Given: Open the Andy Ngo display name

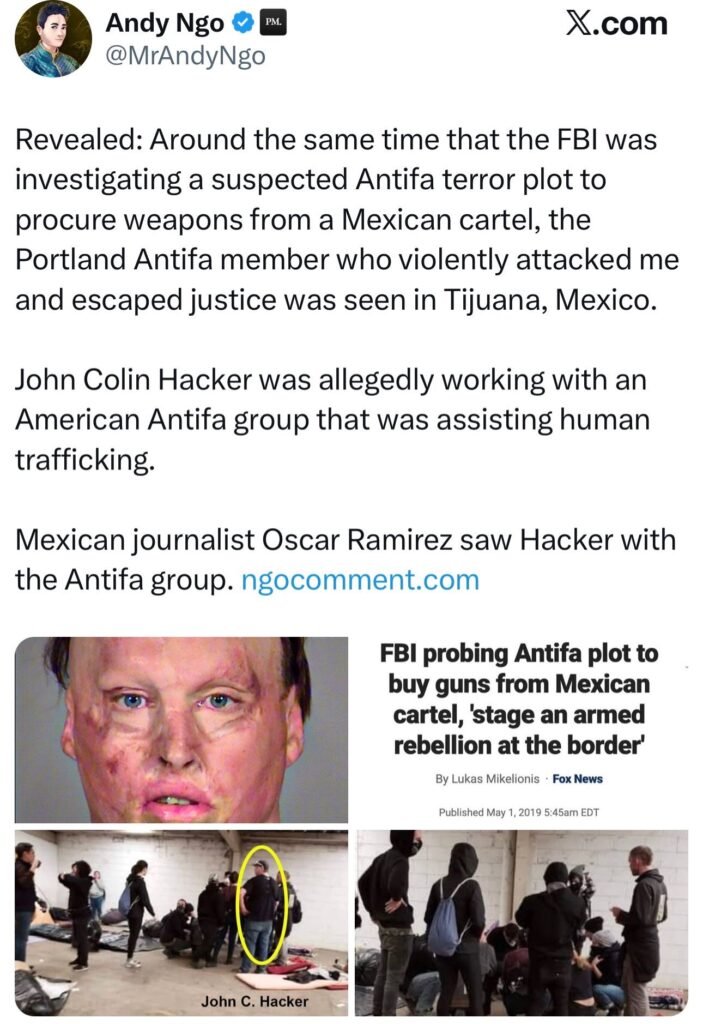Looking at the screenshot, I should click(164, 24).
